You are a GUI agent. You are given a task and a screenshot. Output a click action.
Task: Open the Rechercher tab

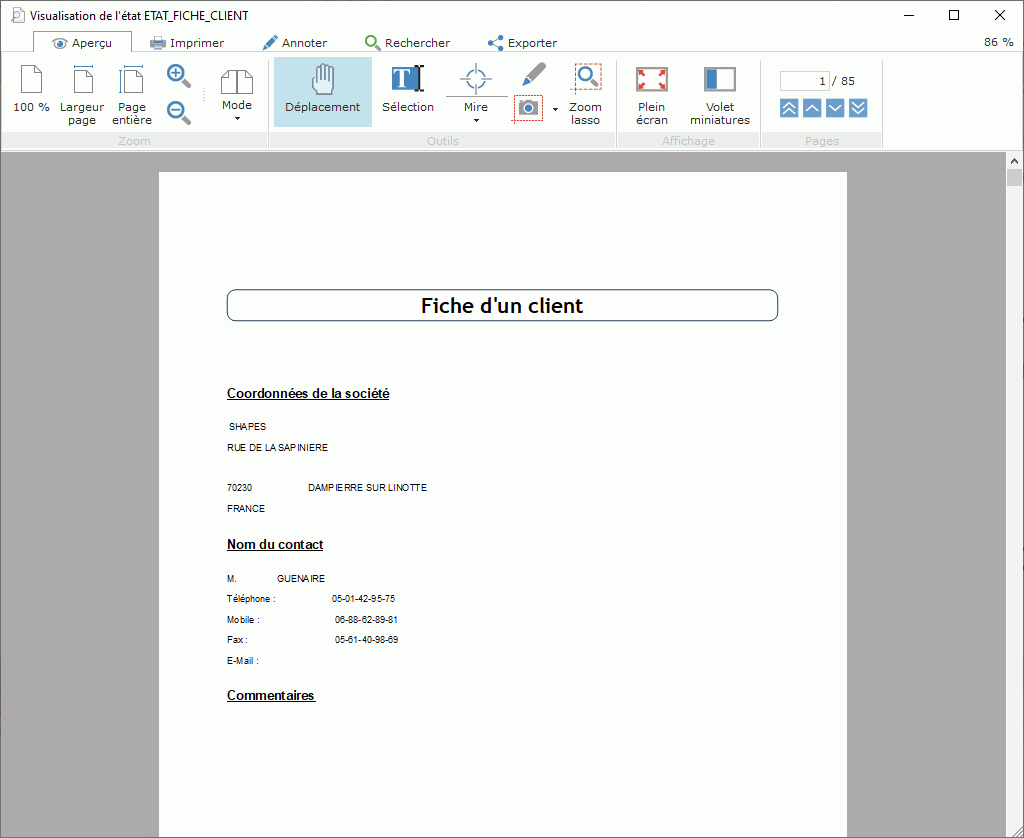[408, 42]
